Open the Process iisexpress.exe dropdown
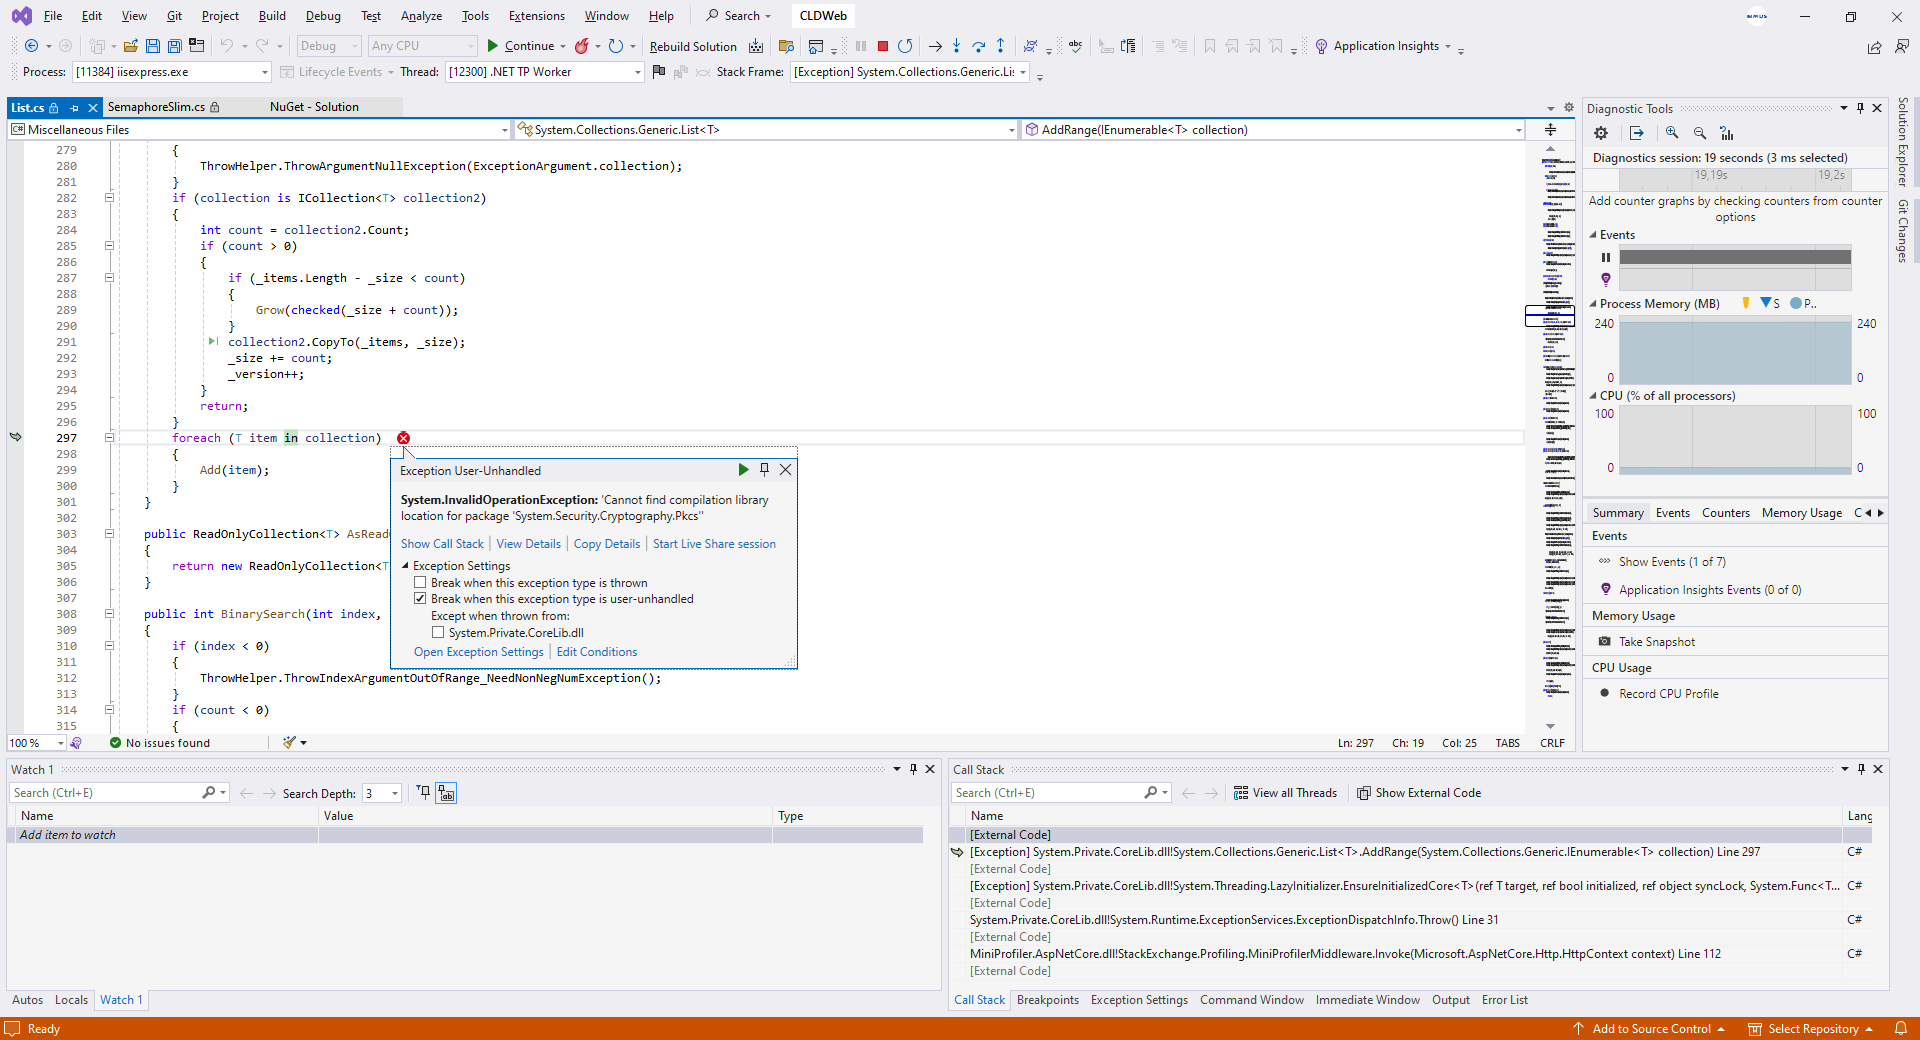 tap(264, 72)
